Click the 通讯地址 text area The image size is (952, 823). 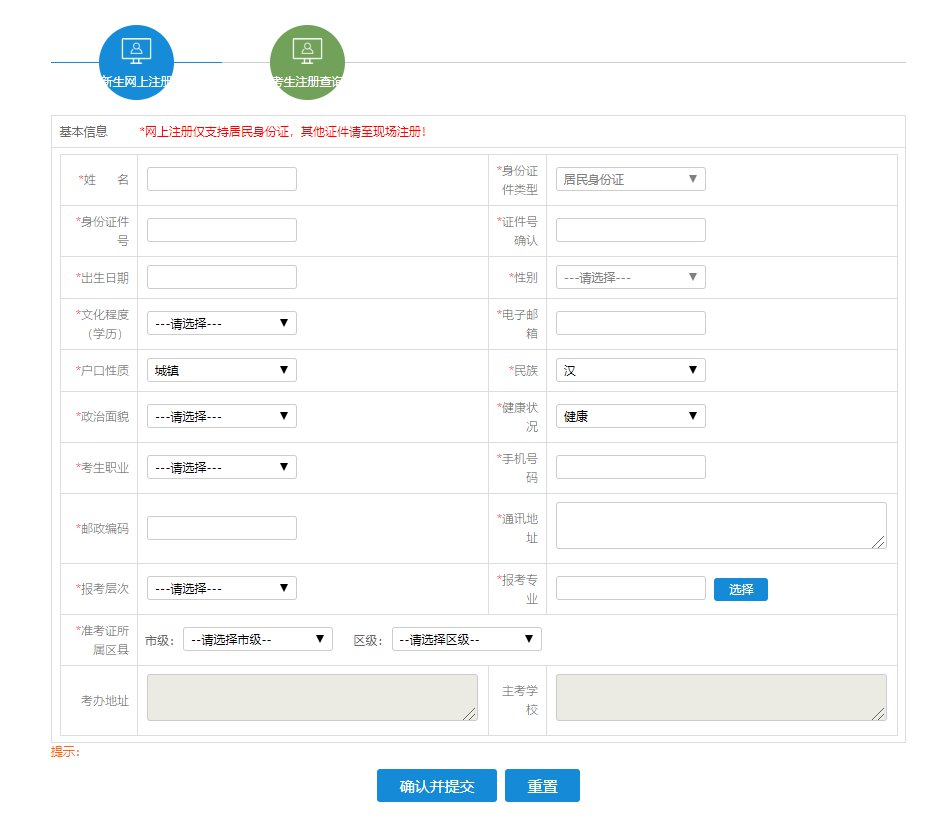coord(720,525)
